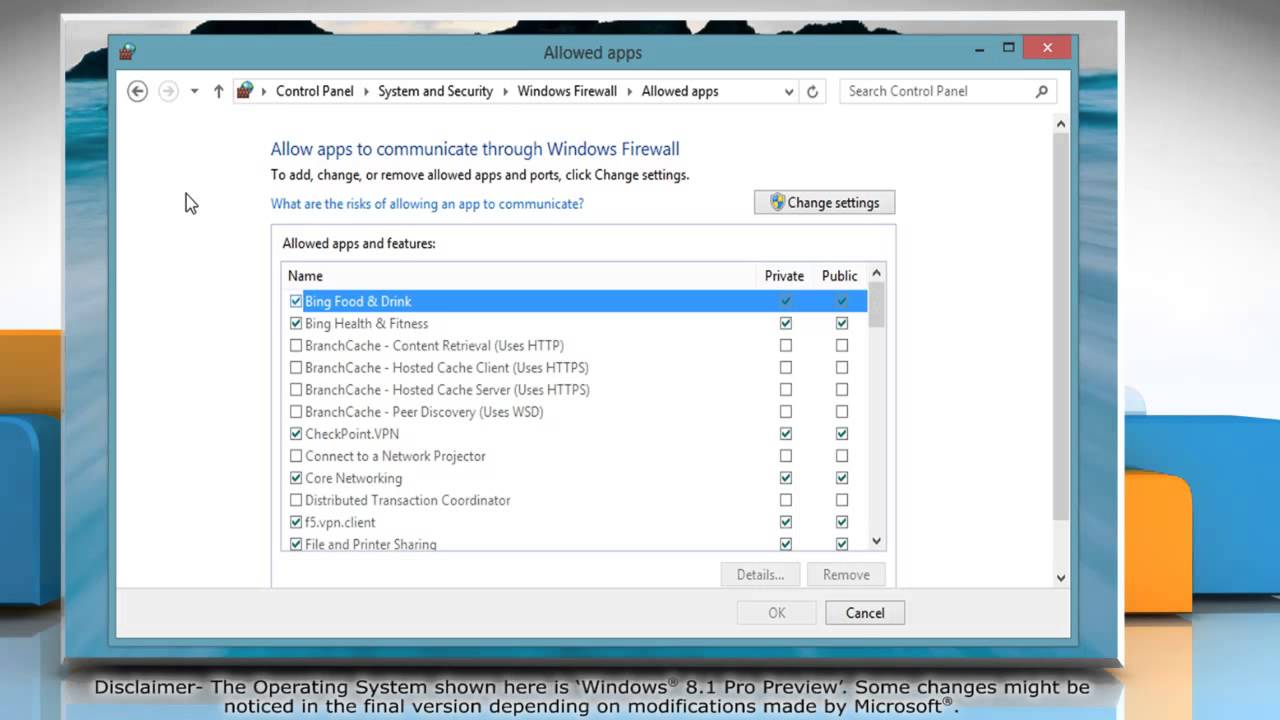Screen dimensions: 1280x720
Task: Click apps list scroll down arrow
Action: point(877,541)
